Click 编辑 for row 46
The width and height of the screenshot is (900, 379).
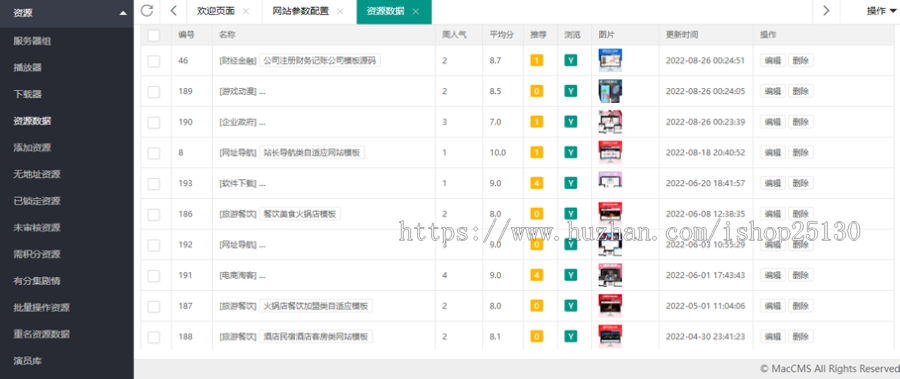[x=773, y=60]
